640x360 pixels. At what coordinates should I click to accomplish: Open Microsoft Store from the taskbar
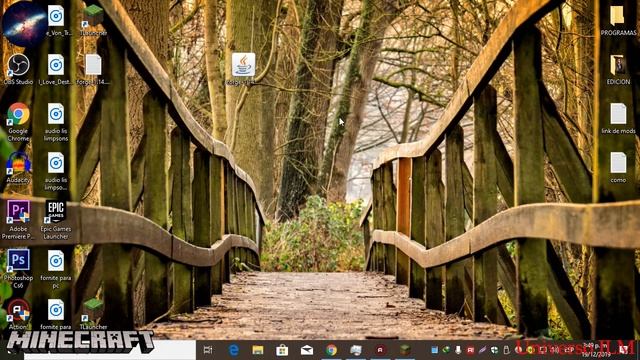(x=282, y=350)
